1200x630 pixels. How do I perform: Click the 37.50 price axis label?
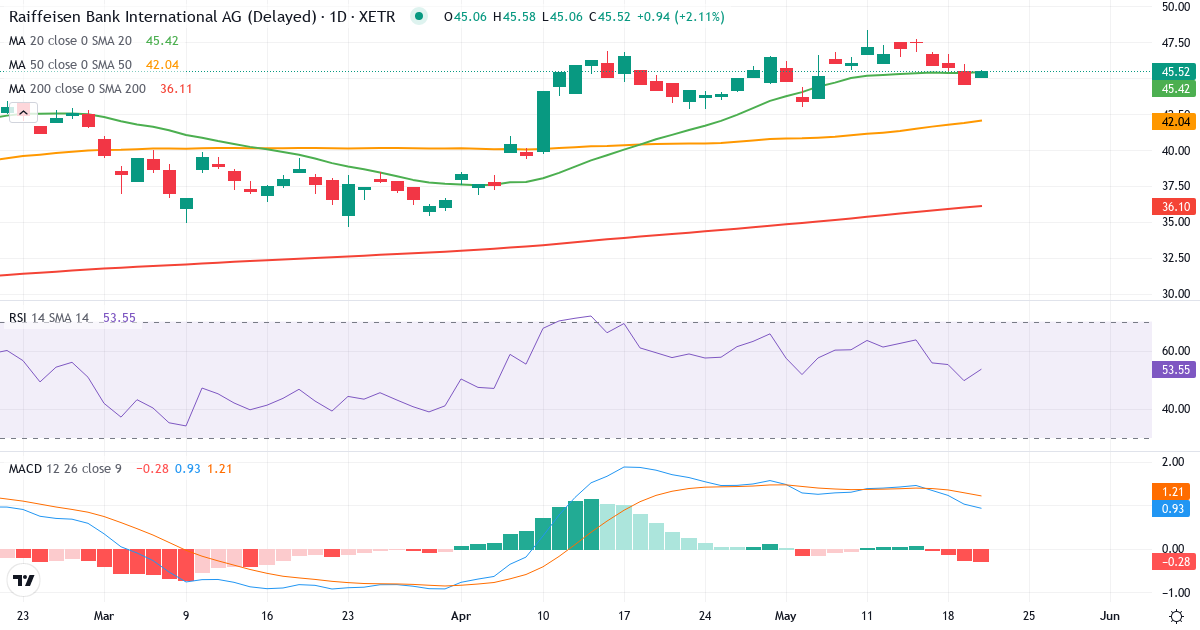(x=1174, y=186)
